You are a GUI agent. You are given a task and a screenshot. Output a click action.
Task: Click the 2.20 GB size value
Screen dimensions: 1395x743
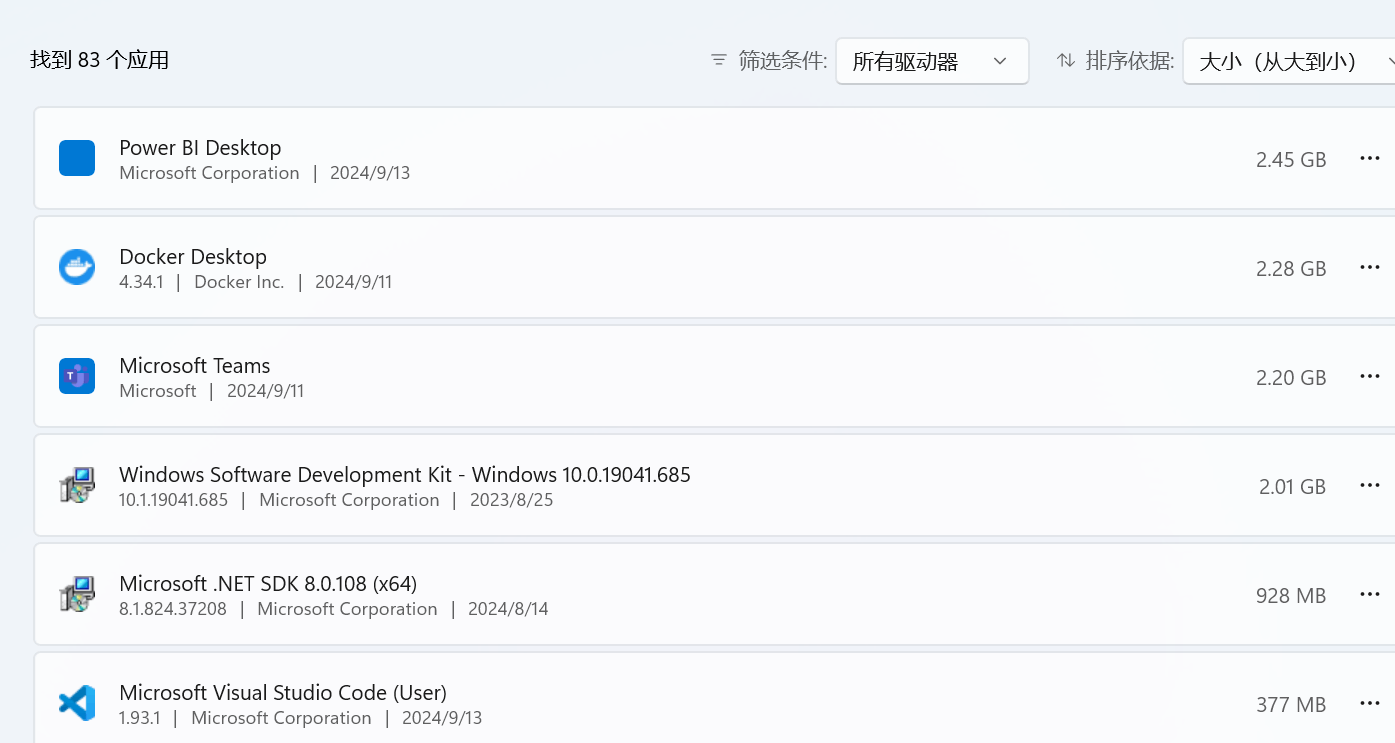pos(1291,378)
